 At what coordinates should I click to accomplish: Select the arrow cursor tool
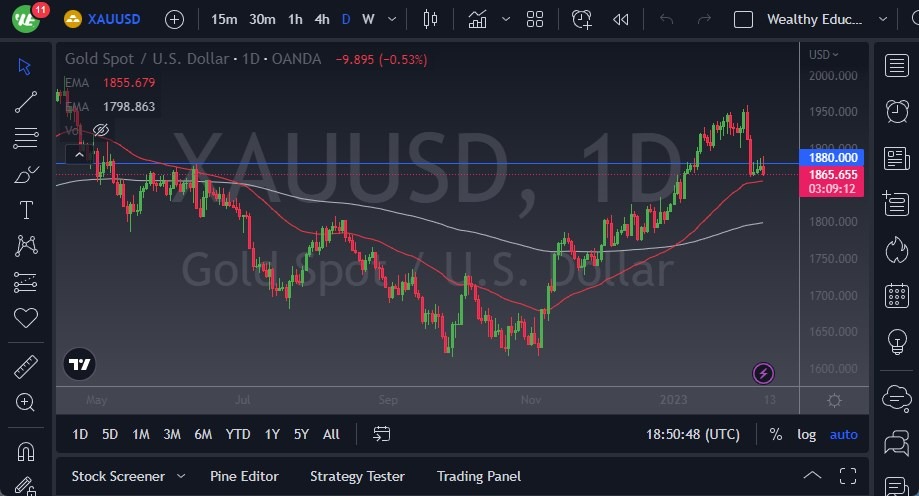tap(25, 66)
